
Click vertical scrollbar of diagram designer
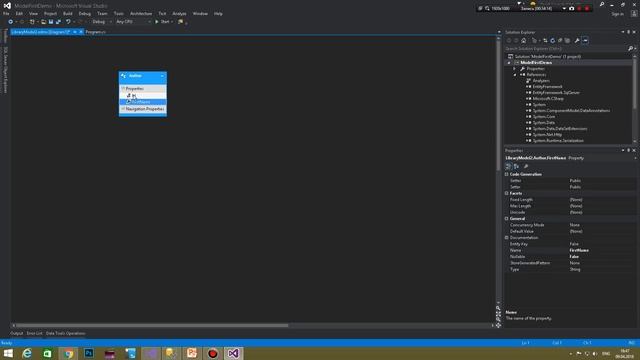click(498, 105)
